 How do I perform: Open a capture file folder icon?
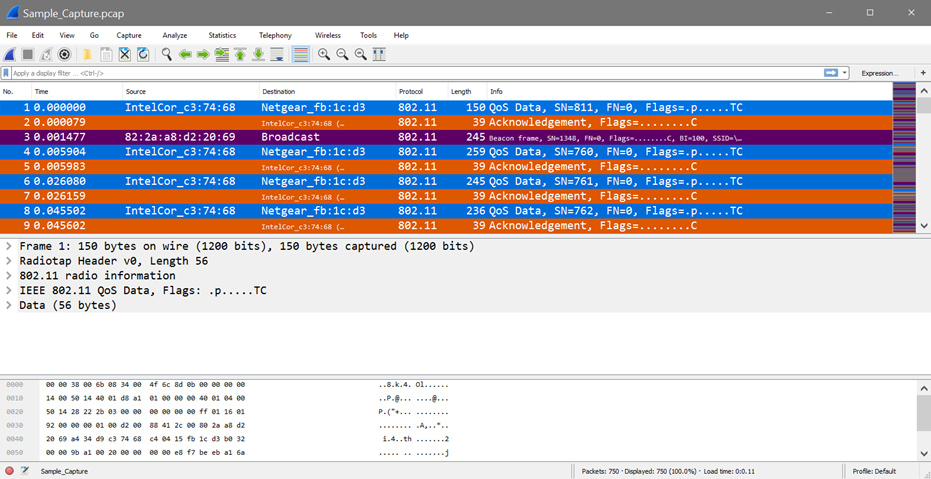point(87,55)
